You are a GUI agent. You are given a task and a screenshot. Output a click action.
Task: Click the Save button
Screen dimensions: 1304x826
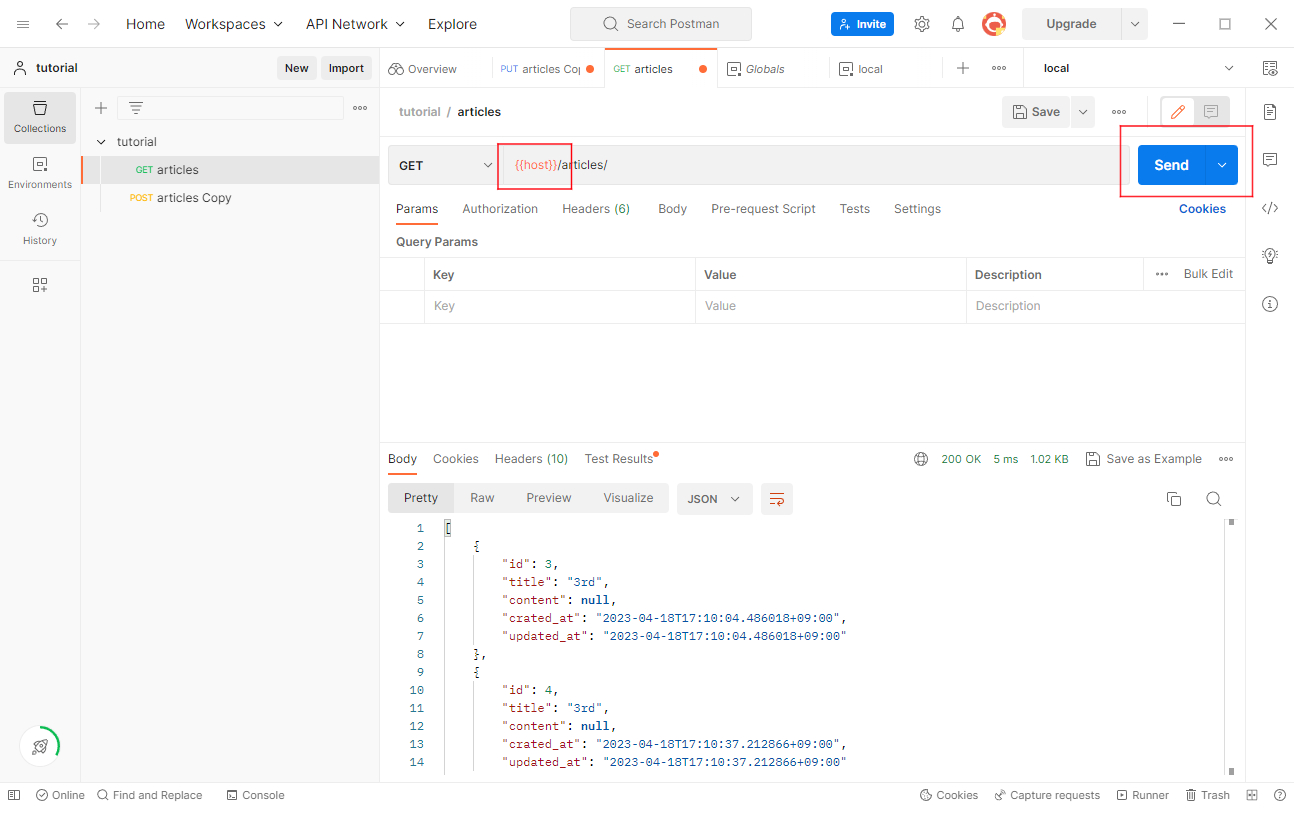click(1036, 112)
